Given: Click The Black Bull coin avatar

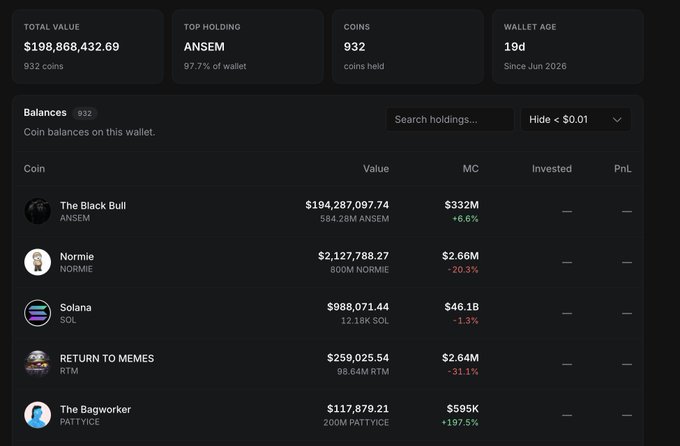Looking at the screenshot, I should click(38, 211).
